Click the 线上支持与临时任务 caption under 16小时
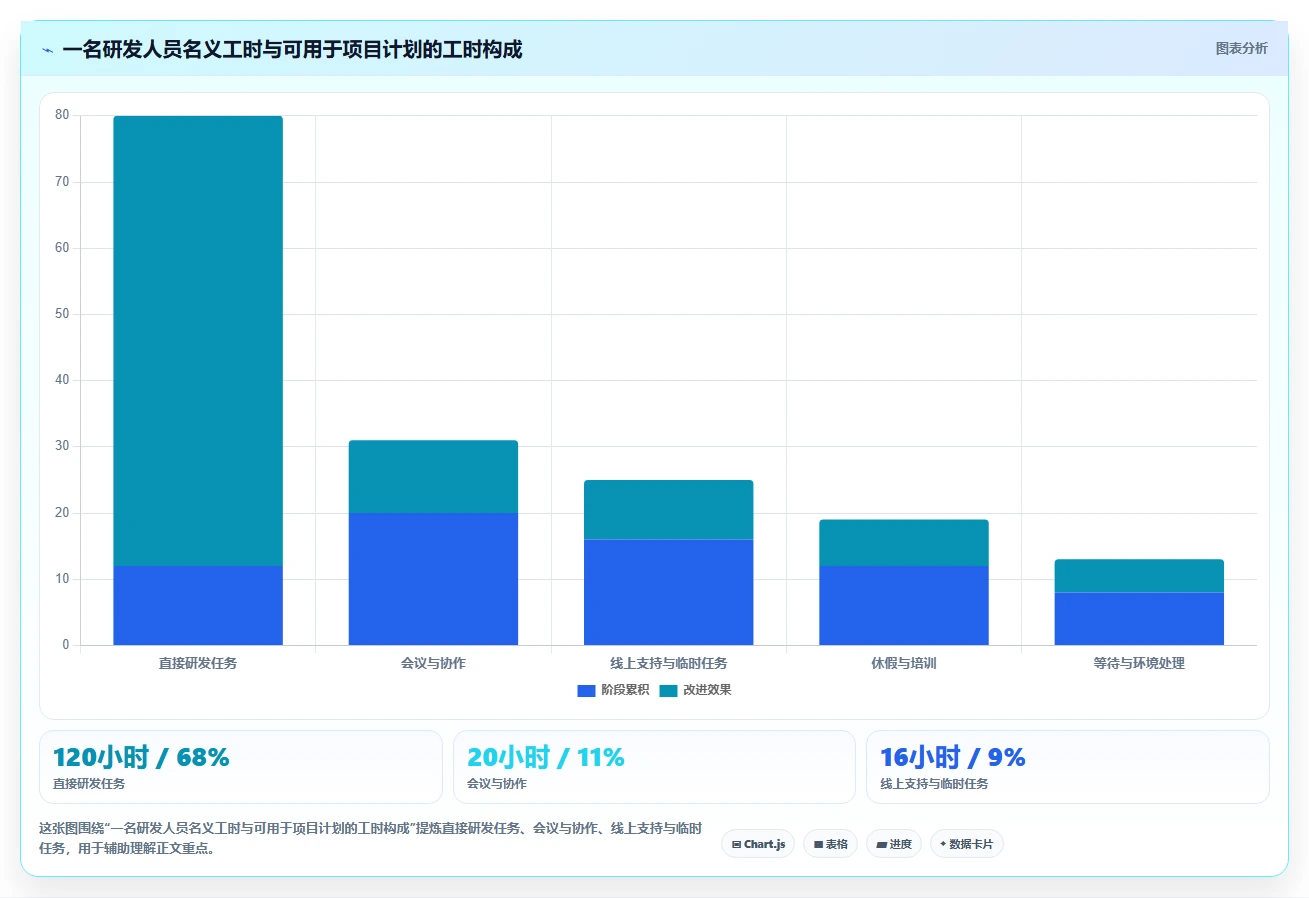Screen dimensions: 1309x898 click(934, 784)
